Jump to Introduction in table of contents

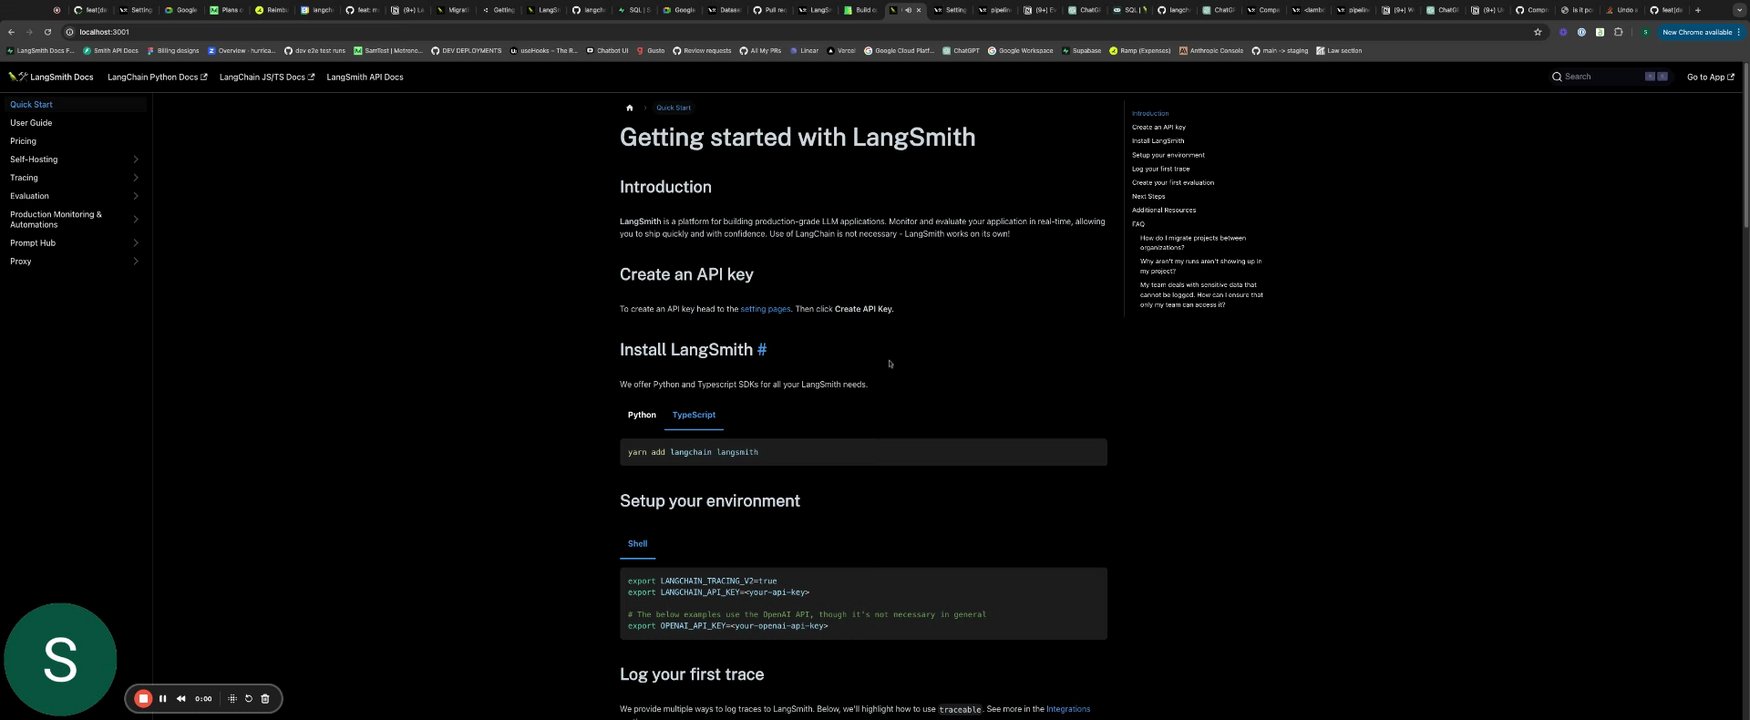1150,113
